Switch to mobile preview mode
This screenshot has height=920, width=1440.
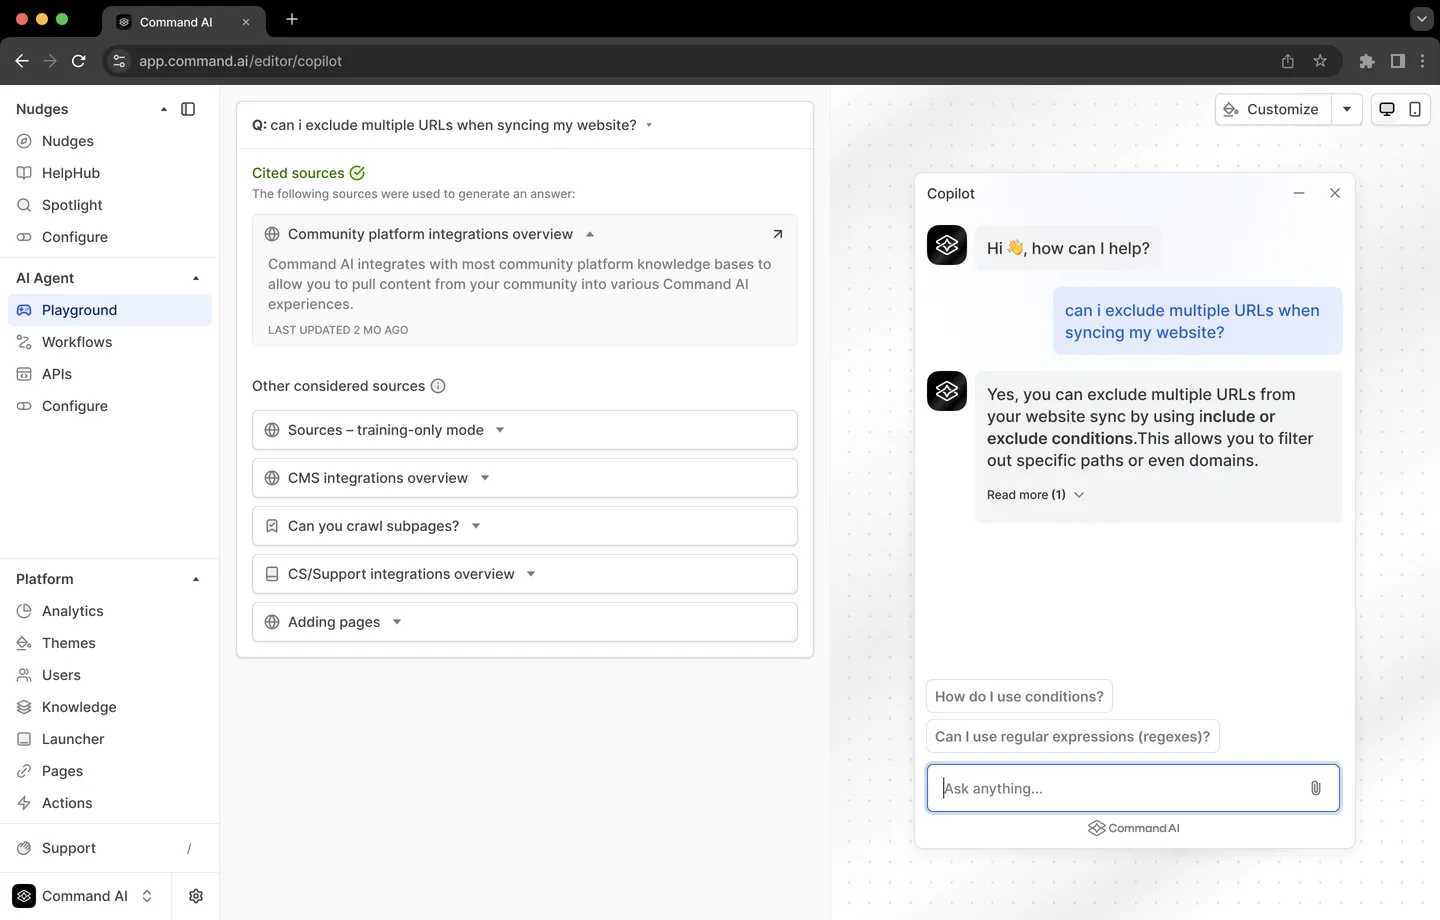coord(1415,109)
